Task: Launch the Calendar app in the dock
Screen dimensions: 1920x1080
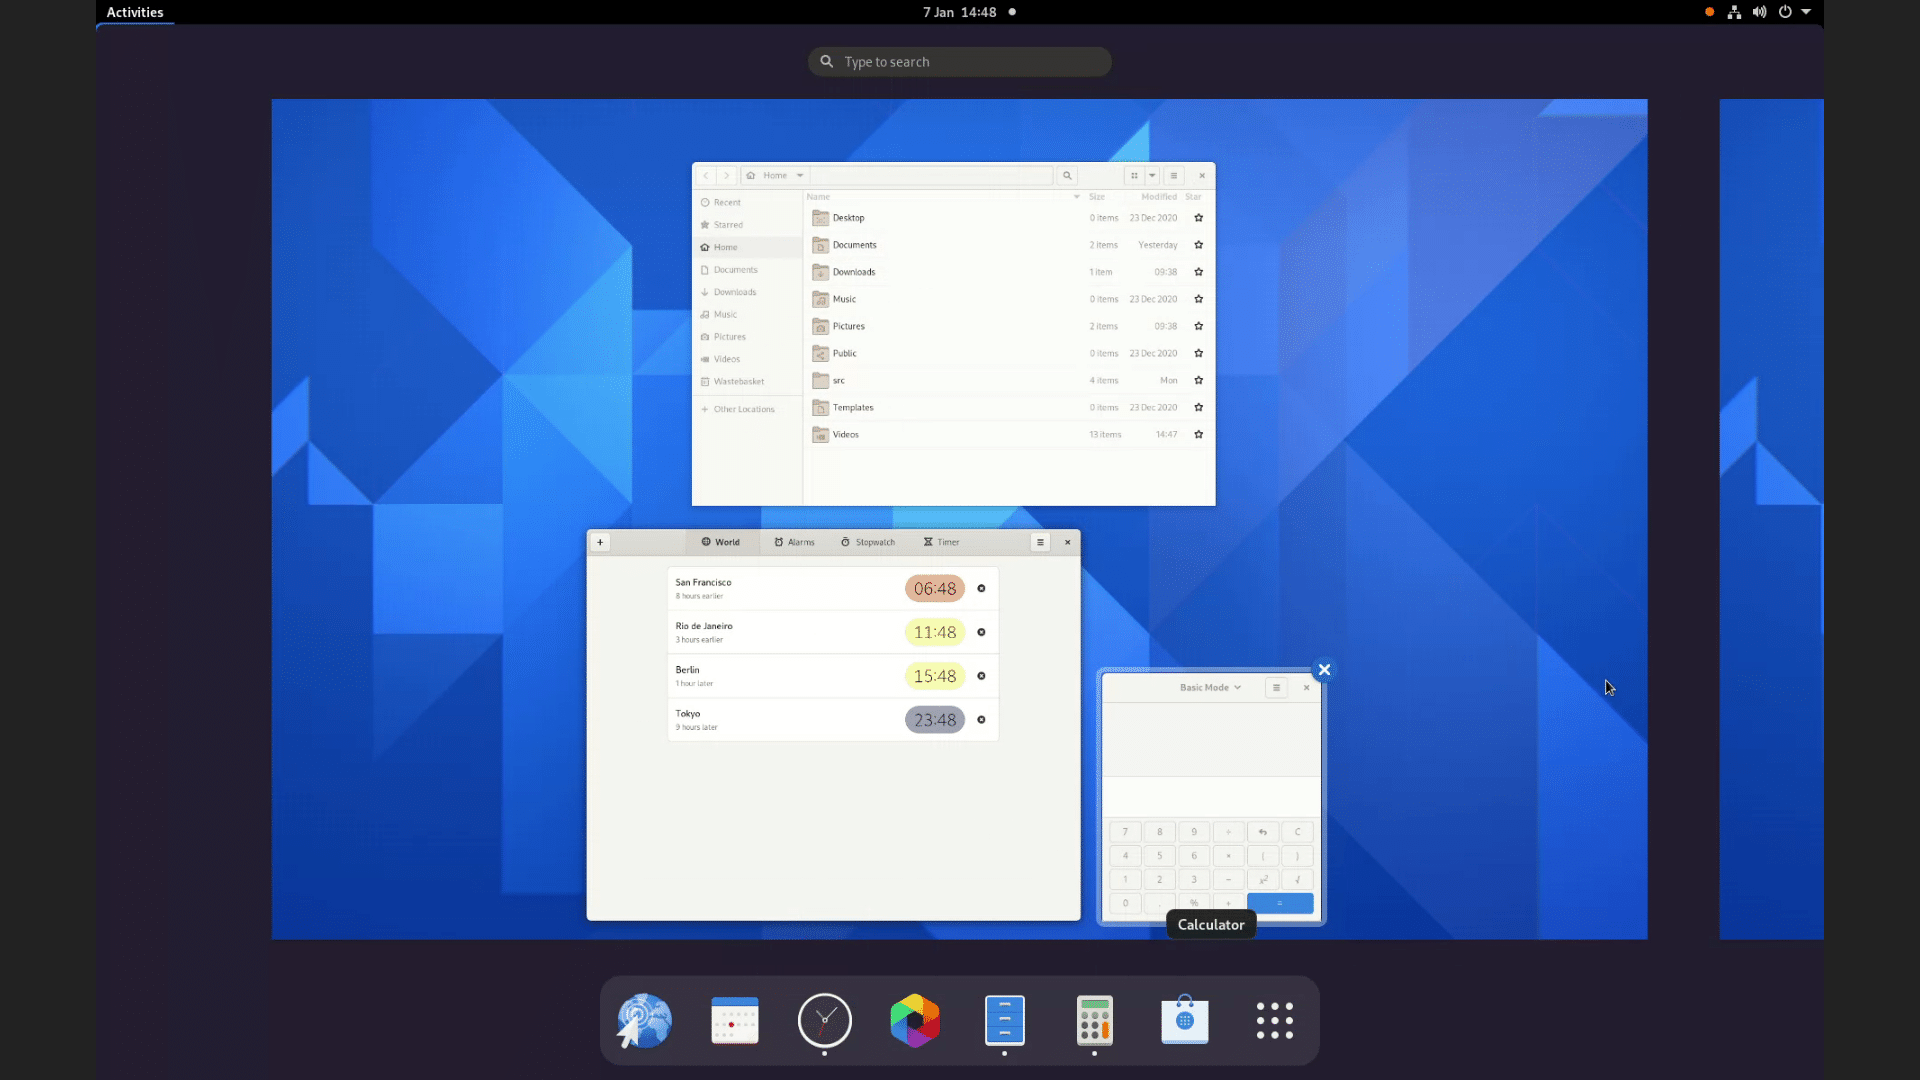Action: pyautogui.click(x=735, y=1020)
